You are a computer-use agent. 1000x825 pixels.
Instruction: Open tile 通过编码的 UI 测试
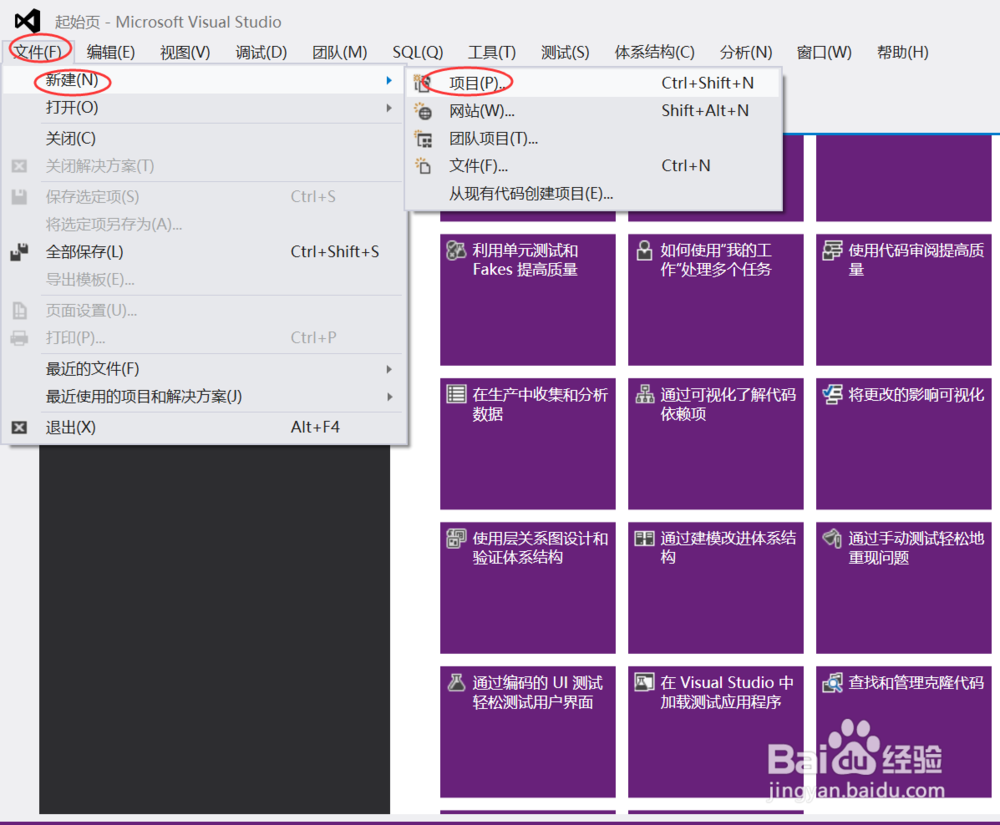[x=528, y=732]
